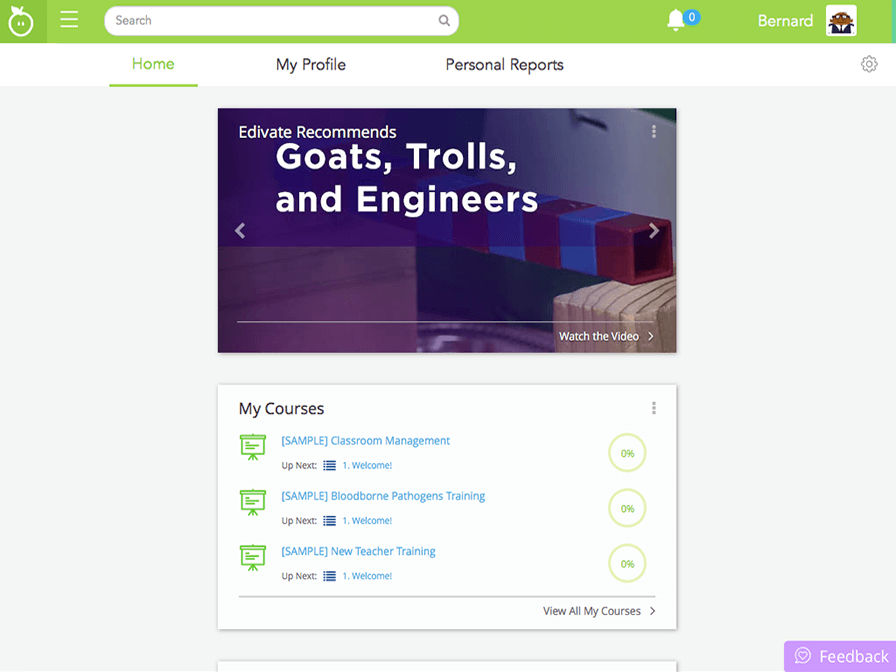The width and height of the screenshot is (896, 672).
Task: Go to next recommended slide
Action: click(654, 231)
